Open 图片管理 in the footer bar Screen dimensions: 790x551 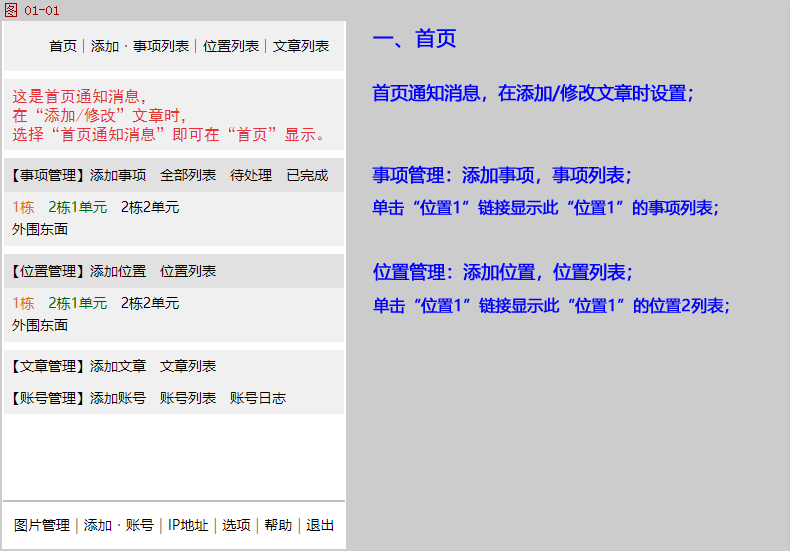pyautogui.click(x=42, y=525)
